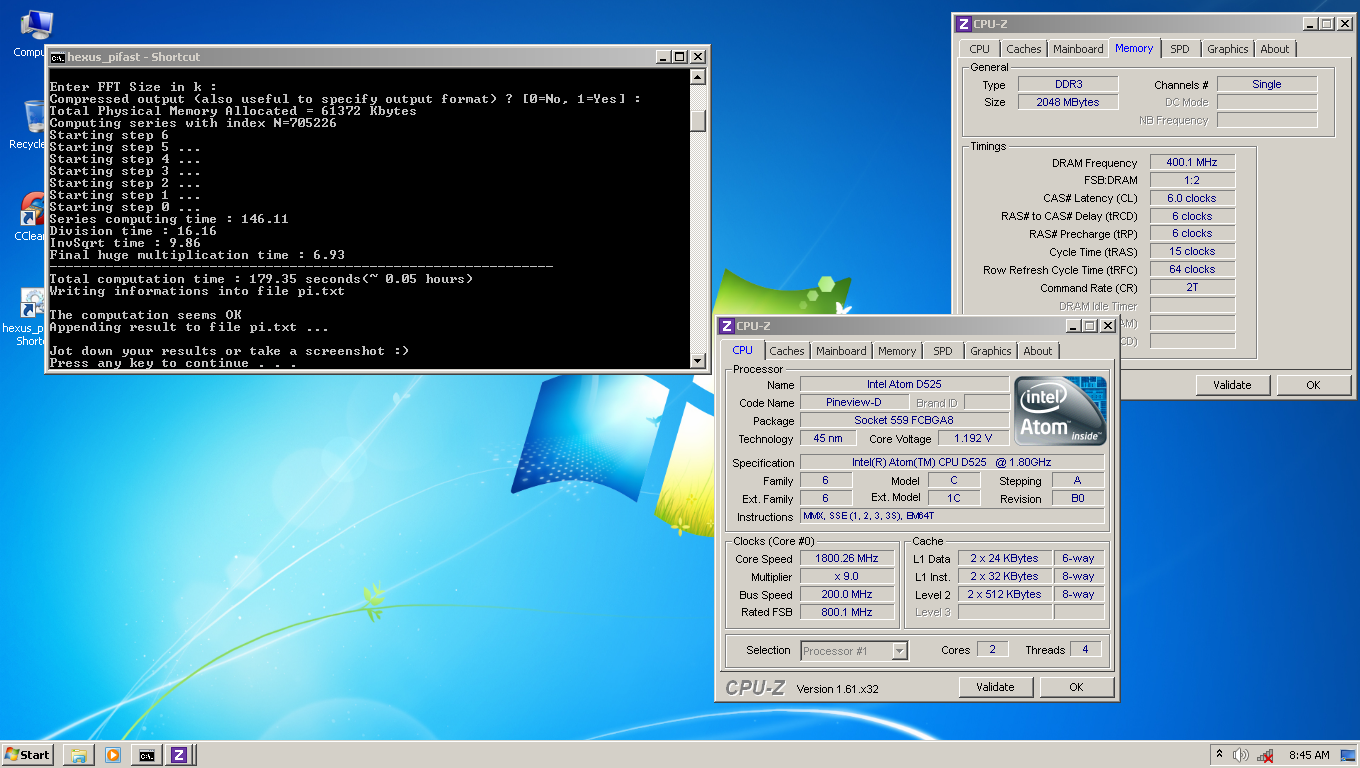Click the FSB:DRAM 1:2 value
1360x768 pixels.
[x=1192, y=180]
